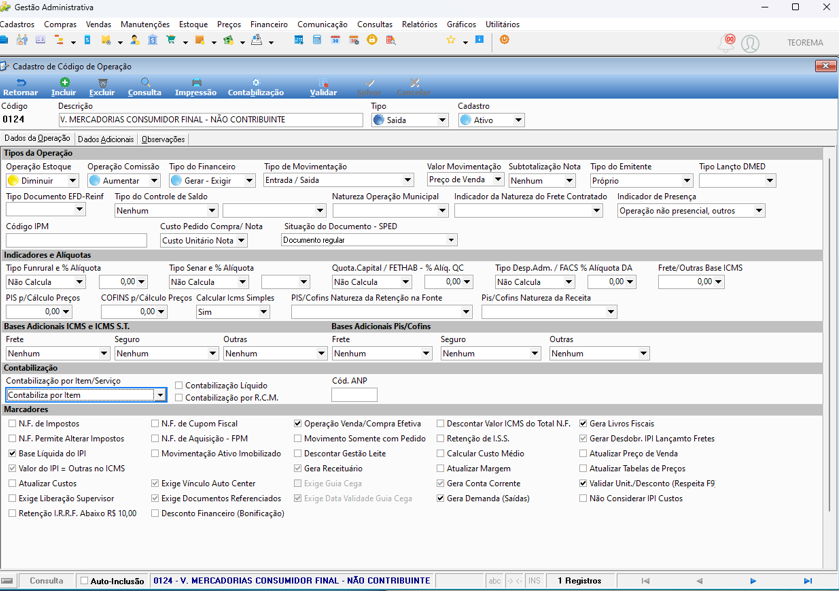839x591 pixels.
Task: Enable Contabilização Líquido checkbox
Action: 179,386
